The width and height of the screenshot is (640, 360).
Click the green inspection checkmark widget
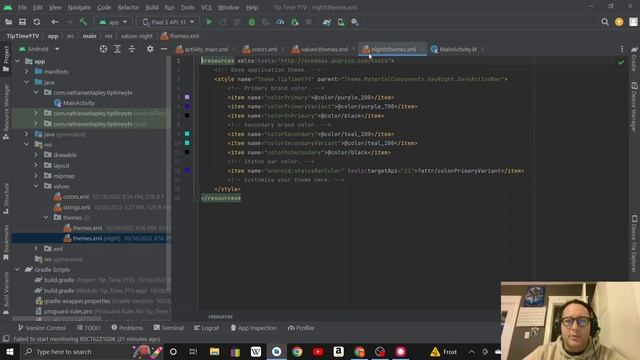(621, 62)
